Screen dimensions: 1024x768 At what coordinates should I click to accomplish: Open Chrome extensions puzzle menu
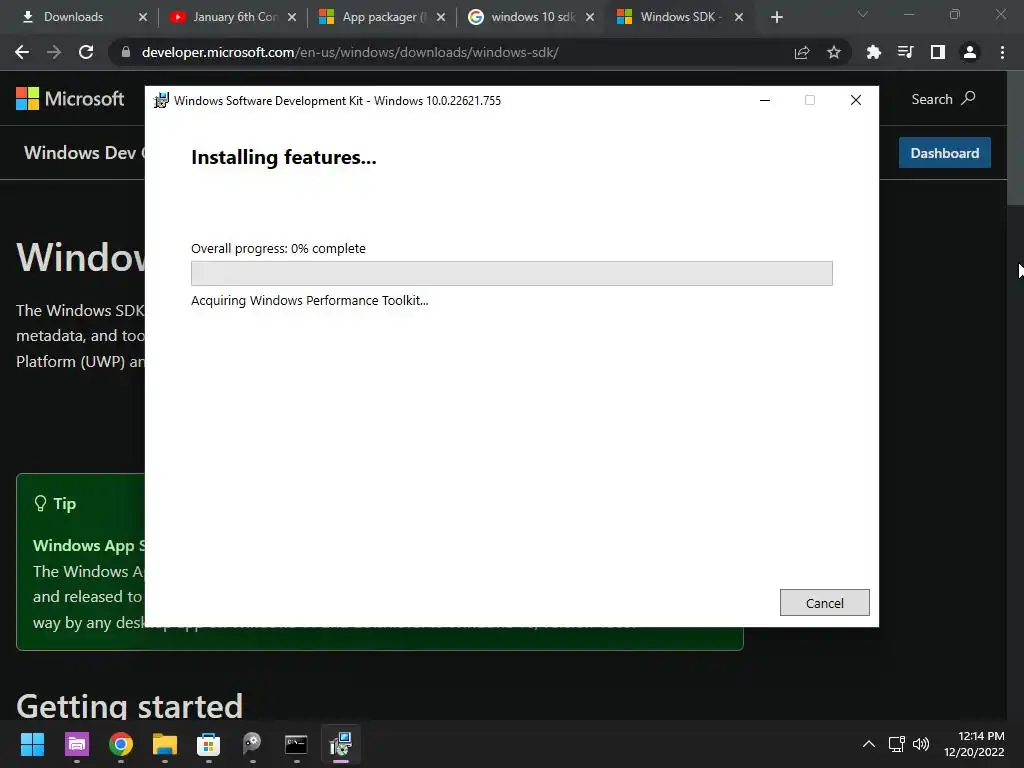[873, 52]
